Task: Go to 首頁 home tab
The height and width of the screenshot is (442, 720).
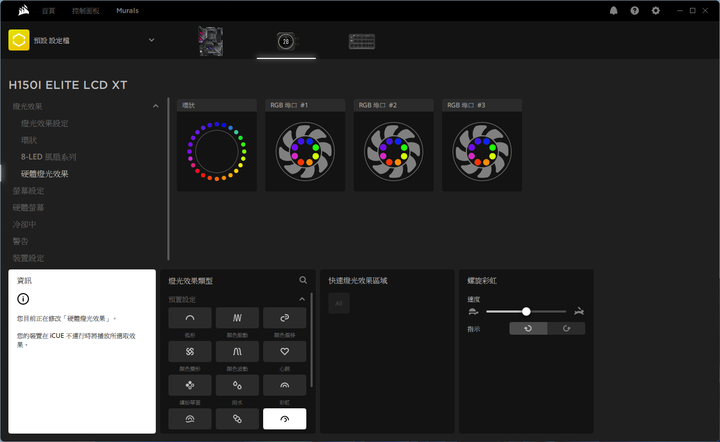Action: coord(48,11)
